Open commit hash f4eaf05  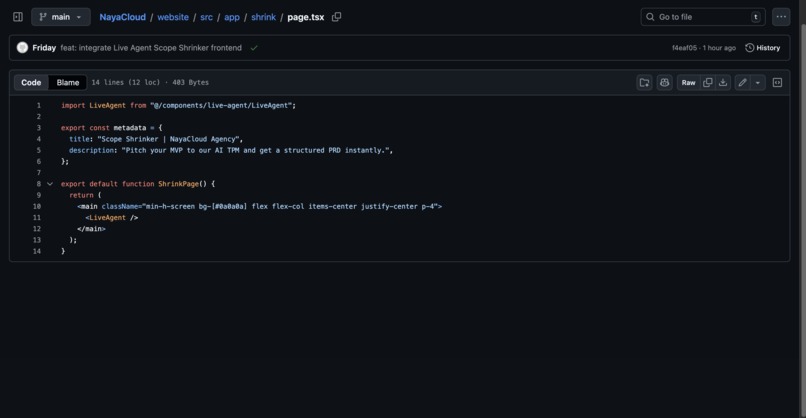(x=684, y=48)
